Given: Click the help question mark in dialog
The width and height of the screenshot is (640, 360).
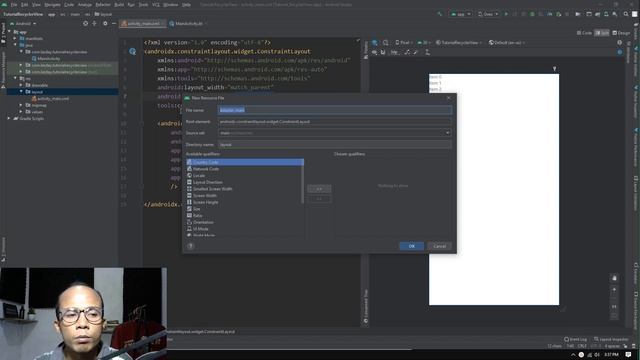Looking at the screenshot, I should click(190, 246).
